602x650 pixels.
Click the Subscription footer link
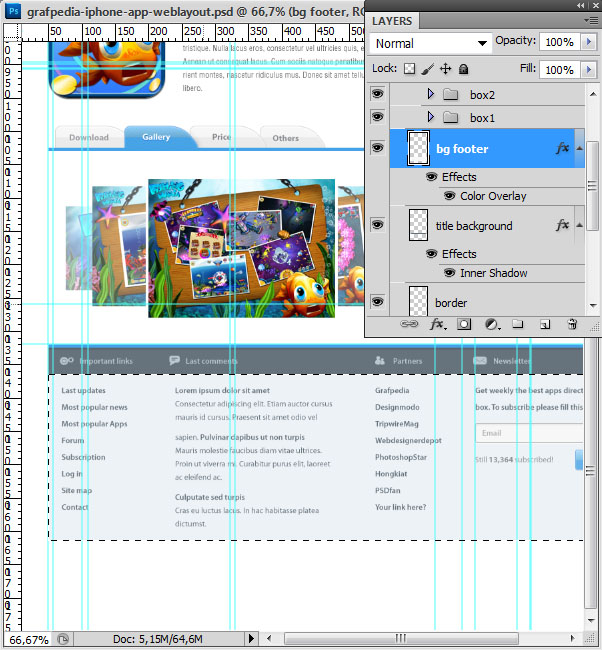coord(83,457)
